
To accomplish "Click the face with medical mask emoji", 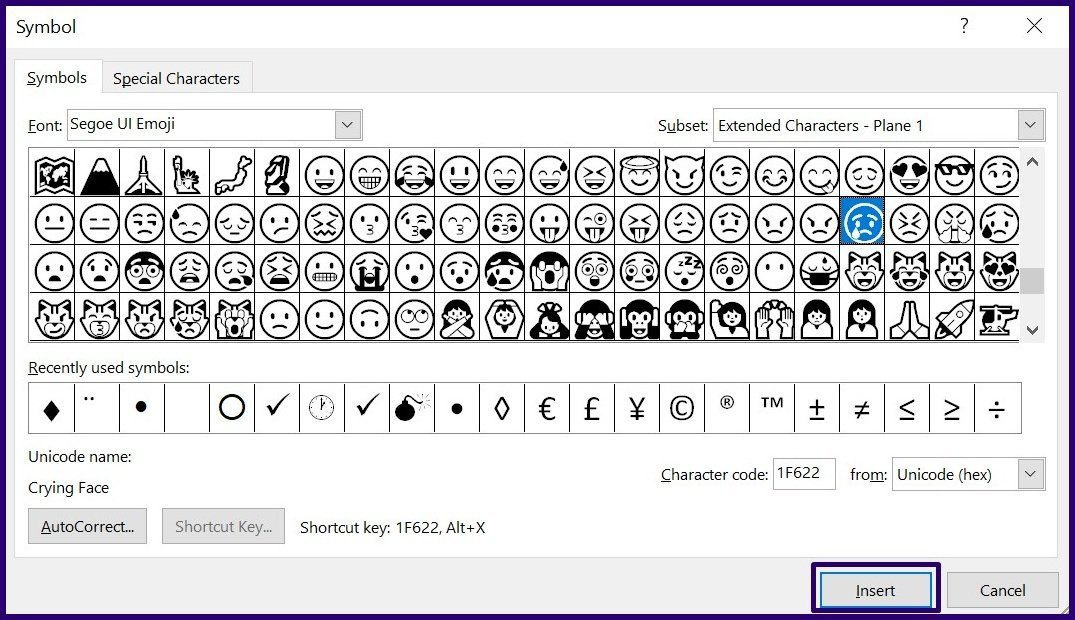I will tap(818, 270).
